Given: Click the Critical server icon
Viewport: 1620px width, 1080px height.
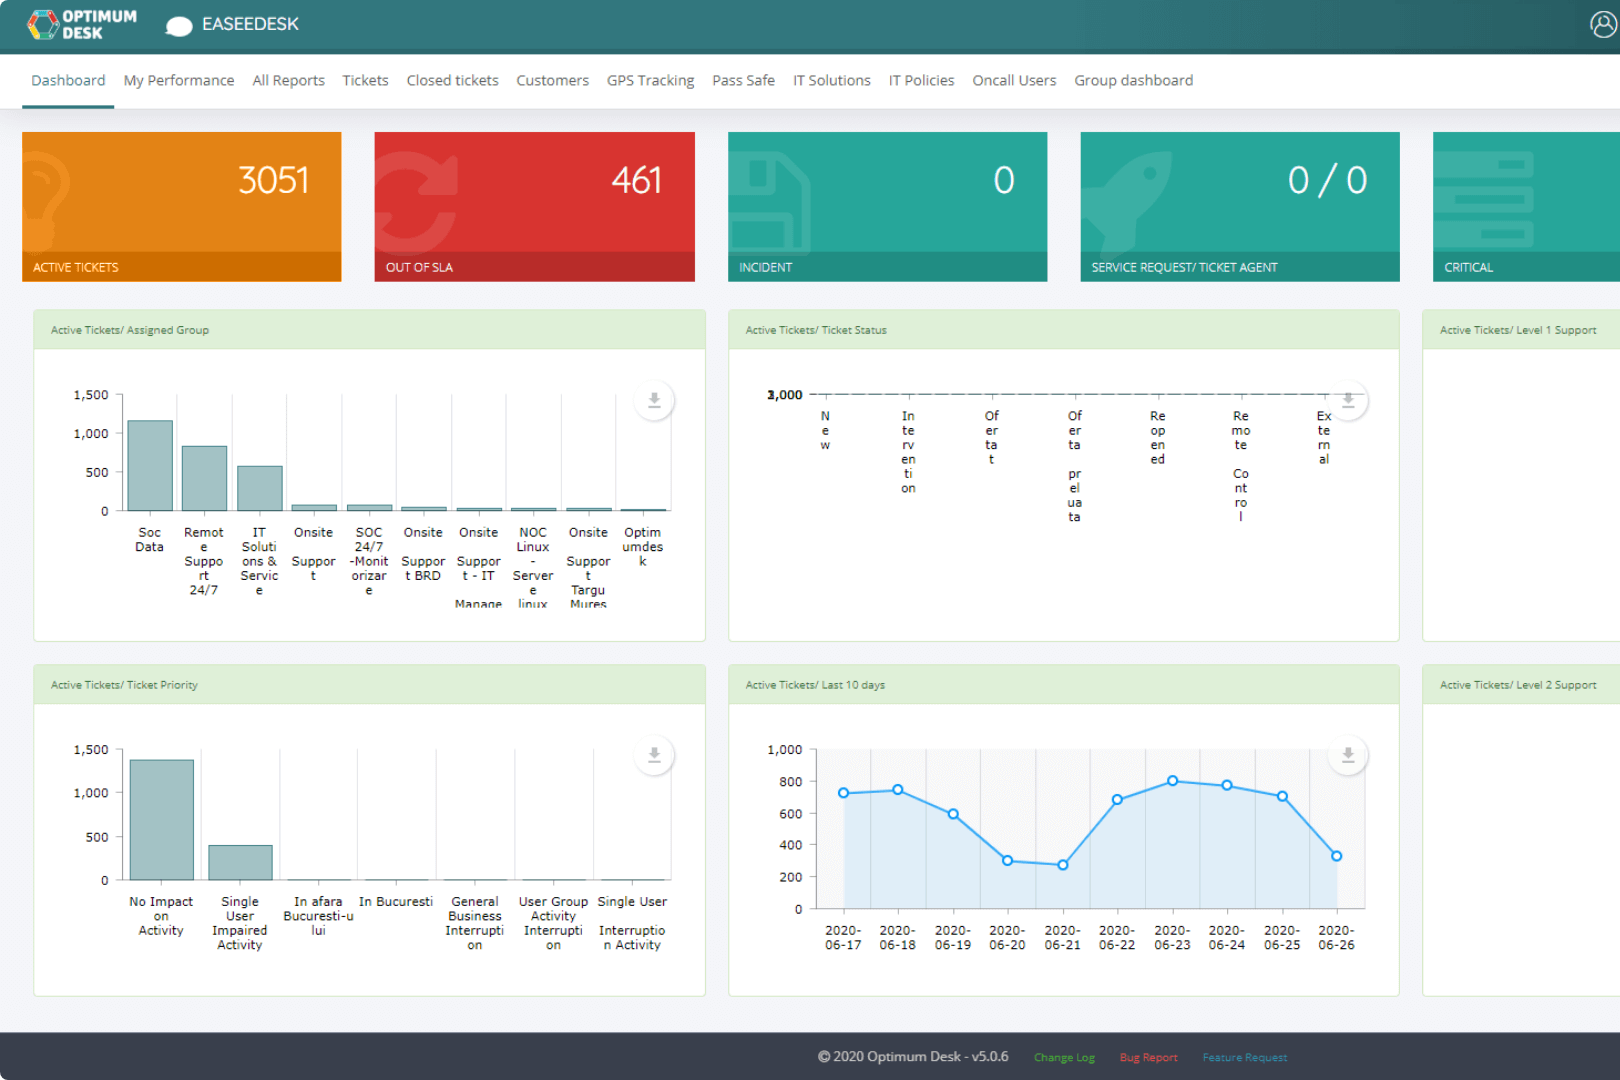Looking at the screenshot, I should pyautogui.click(x=1484, y=201).
